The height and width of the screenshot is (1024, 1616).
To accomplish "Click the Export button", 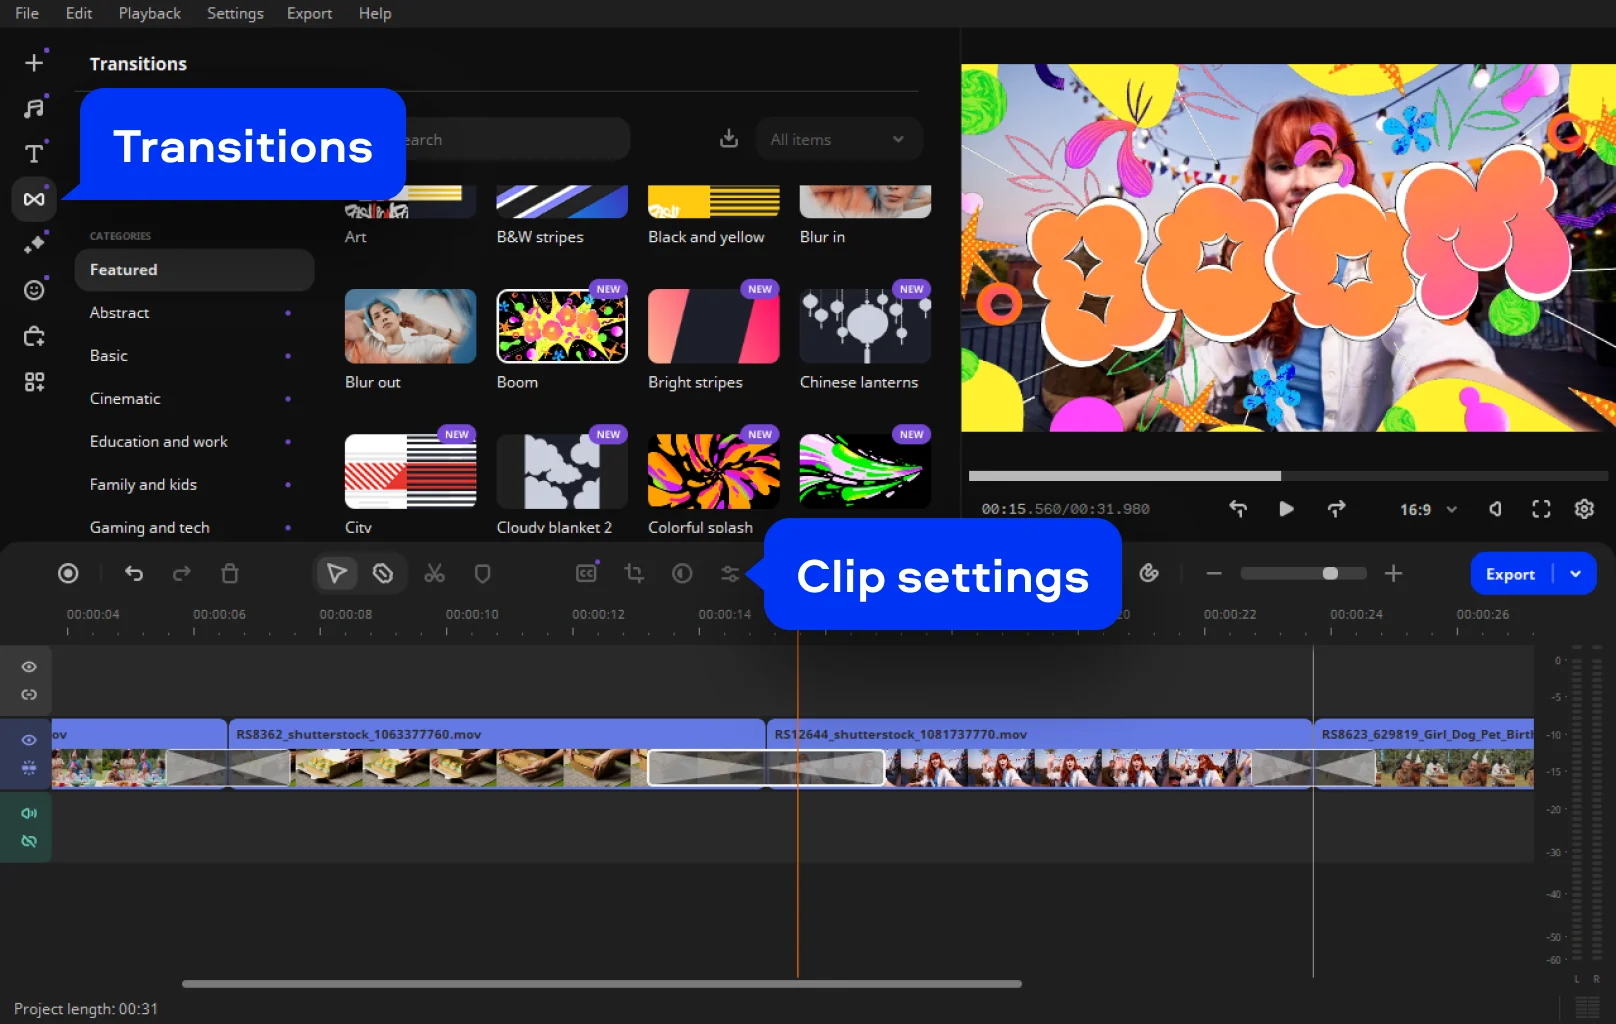I will tap(1510, 574).
